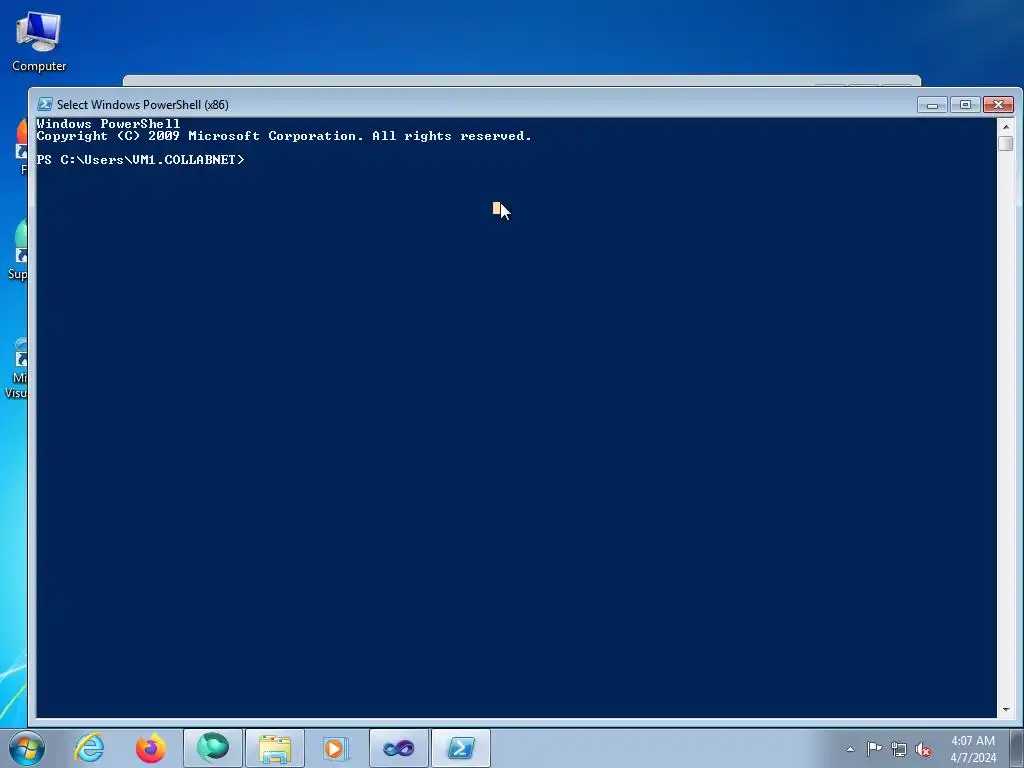
Task: Click the 'Windows PowerShell' header line in console
Action: click(108, 123)
